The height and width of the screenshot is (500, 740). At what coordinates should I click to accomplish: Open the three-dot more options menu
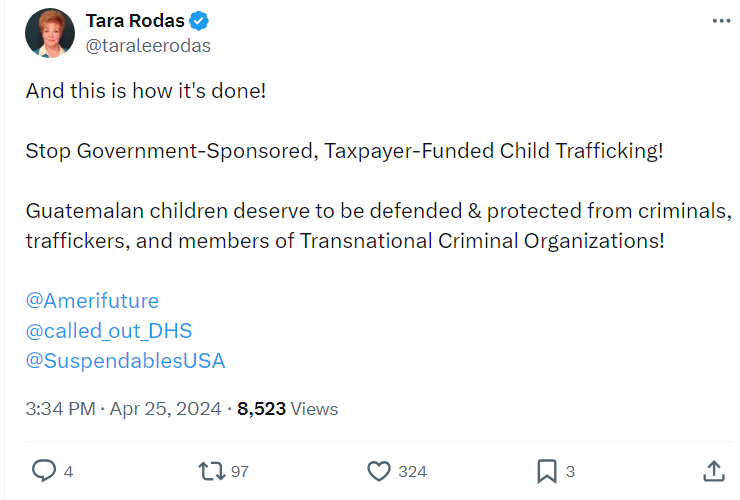pyautogui.click(x=720, y=21)
